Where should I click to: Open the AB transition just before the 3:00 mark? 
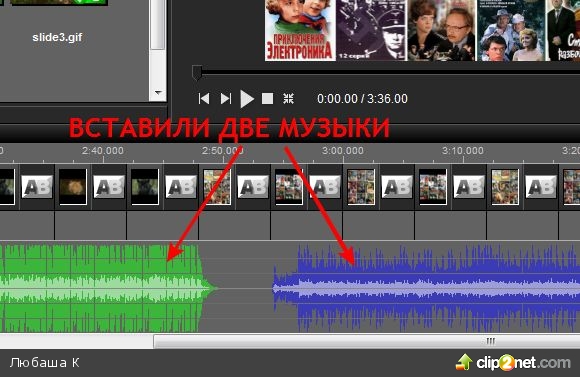[x=325, y=187]
